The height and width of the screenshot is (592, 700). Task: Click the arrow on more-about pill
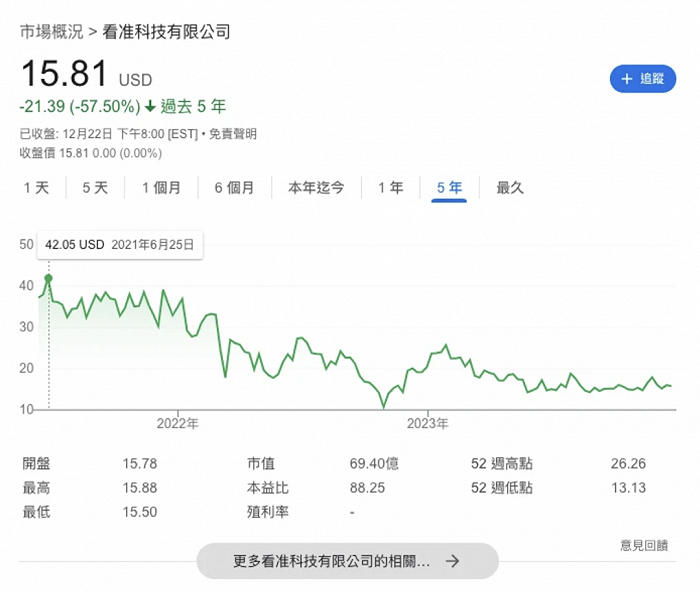(452, 561)
